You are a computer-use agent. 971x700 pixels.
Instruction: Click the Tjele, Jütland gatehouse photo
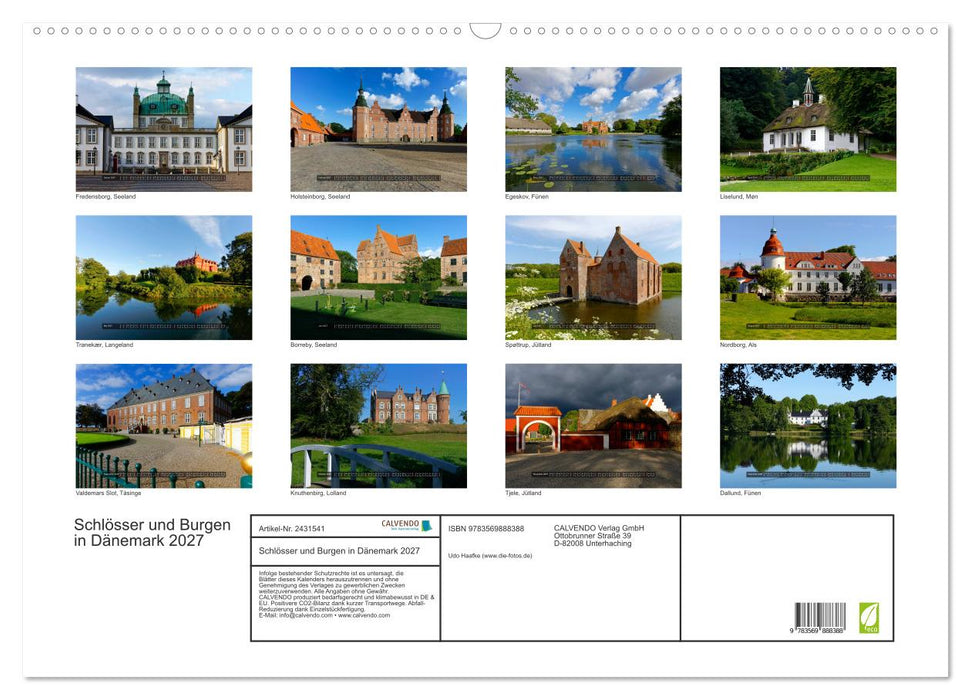click(x=593, y=426)
